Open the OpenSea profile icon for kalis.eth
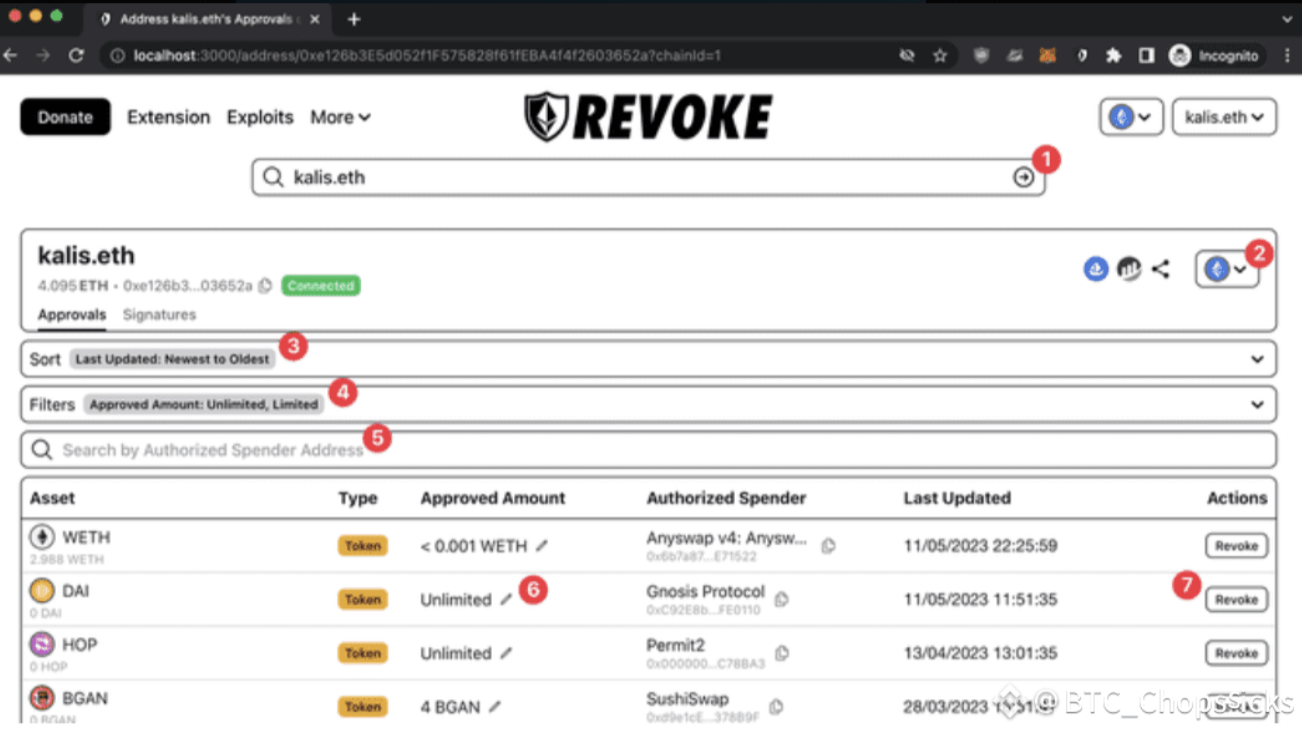1302x731 pixels. 1096,269
